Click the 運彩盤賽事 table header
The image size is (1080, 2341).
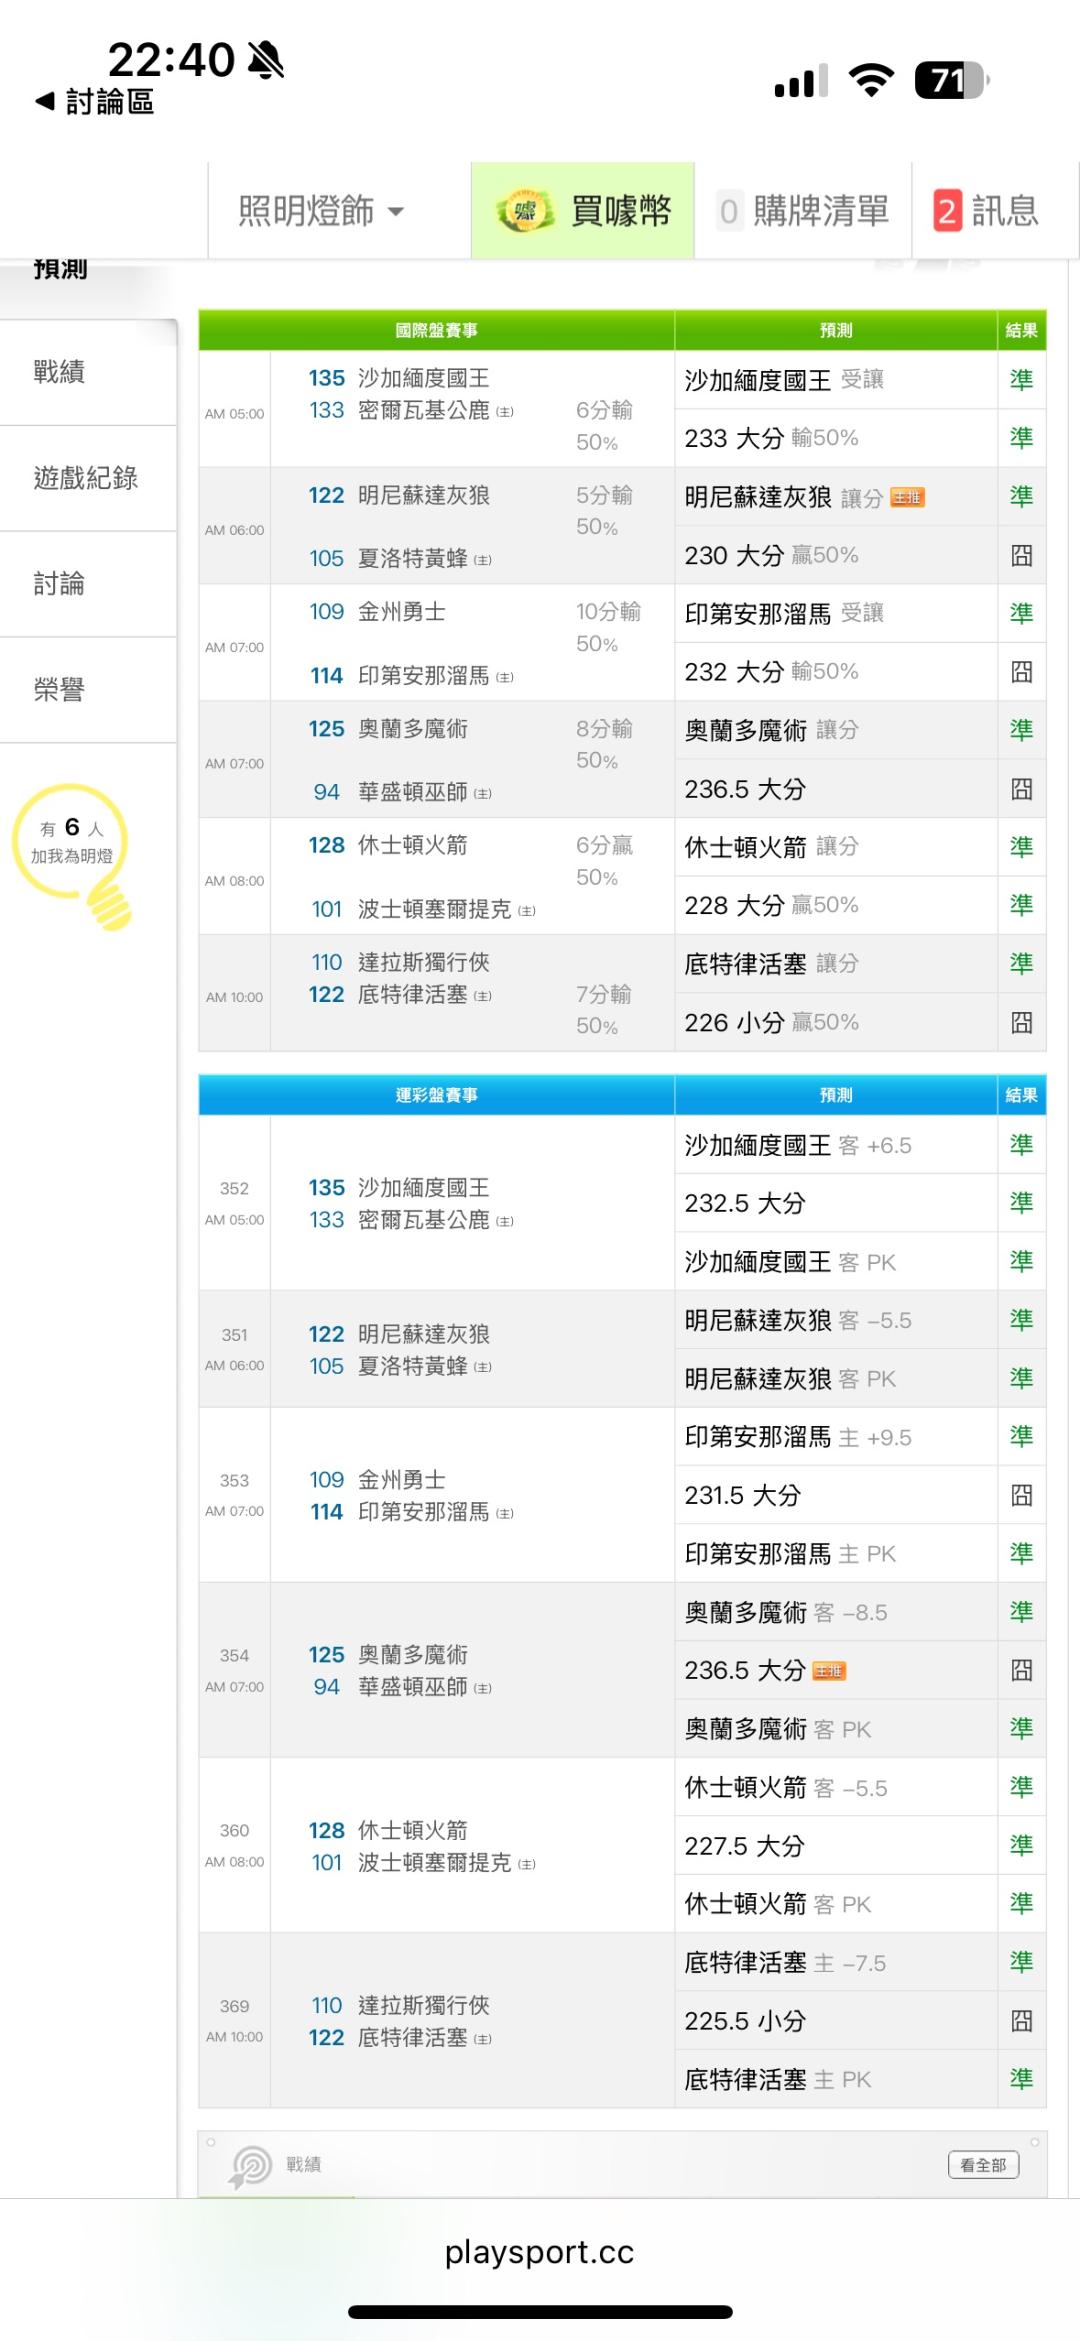click(436, 1095)
